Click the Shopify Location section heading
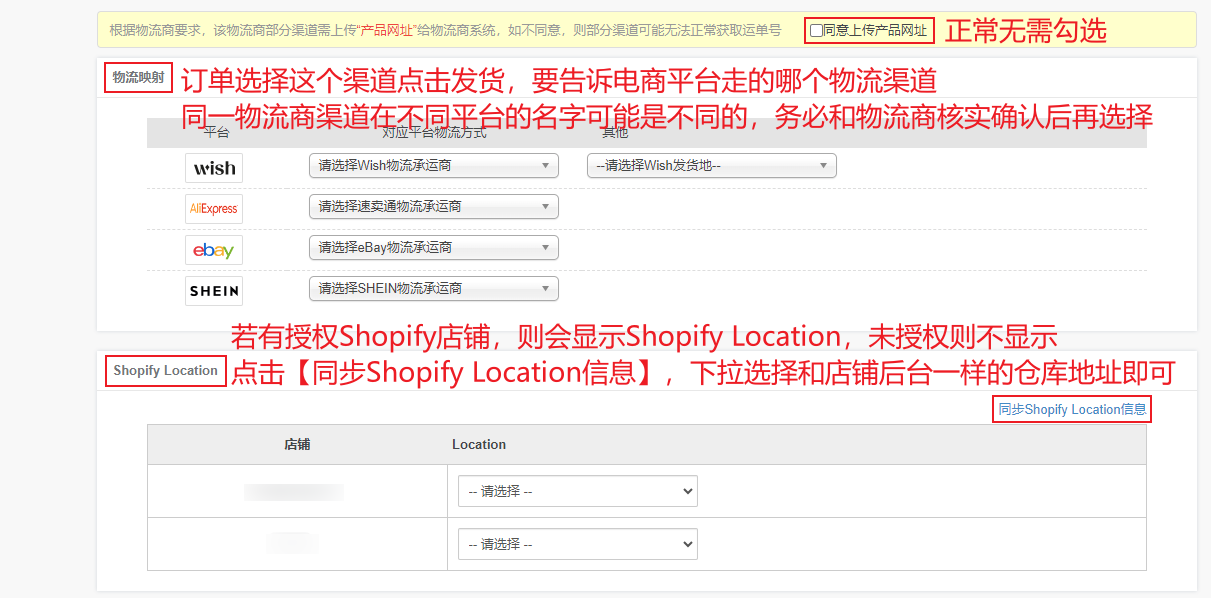1211x598 pixels. (x=165, y=371)
